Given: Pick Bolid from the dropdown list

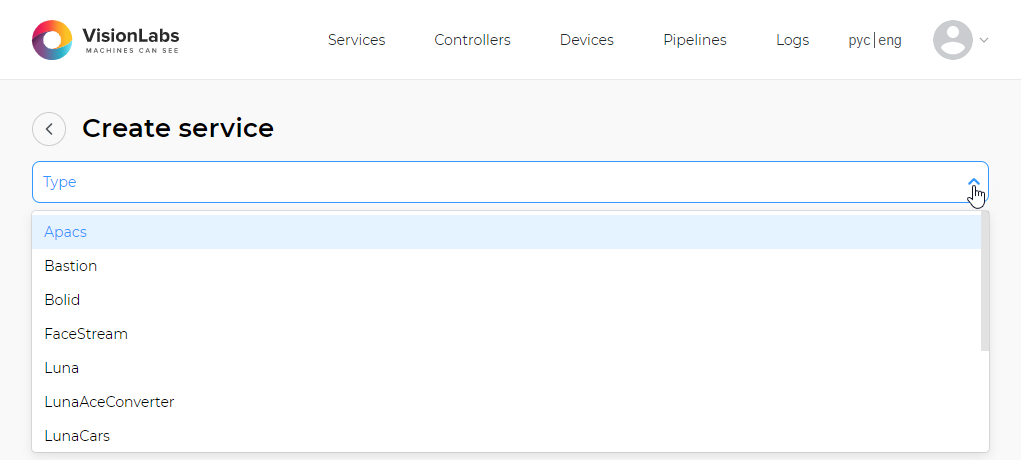Looking at the screenshot, I should click(62, 300).
